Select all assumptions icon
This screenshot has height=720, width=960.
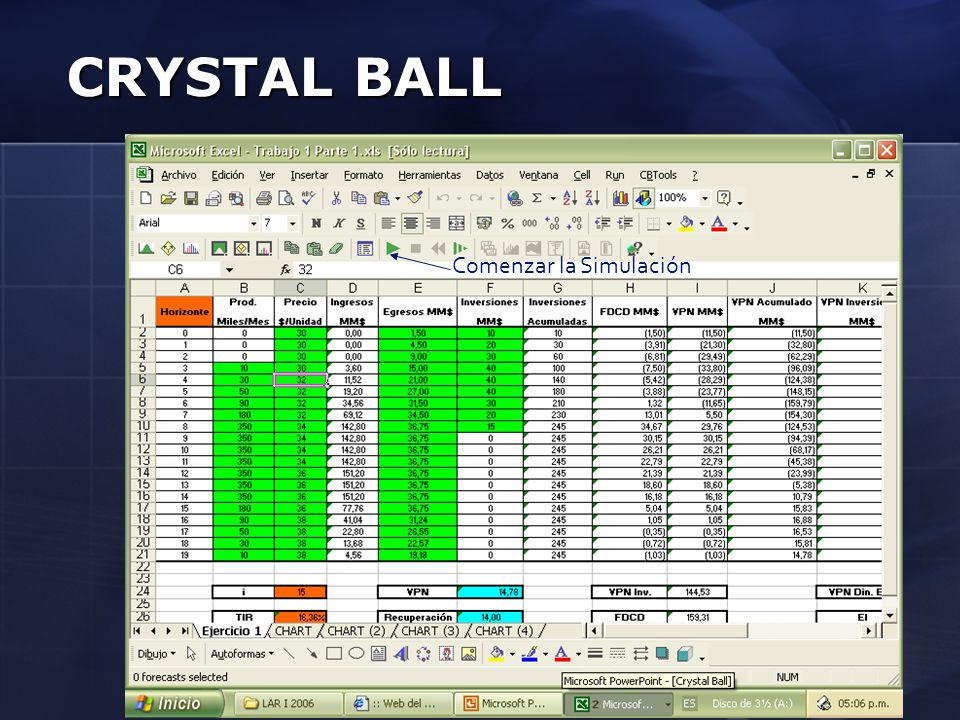[219, 249]
